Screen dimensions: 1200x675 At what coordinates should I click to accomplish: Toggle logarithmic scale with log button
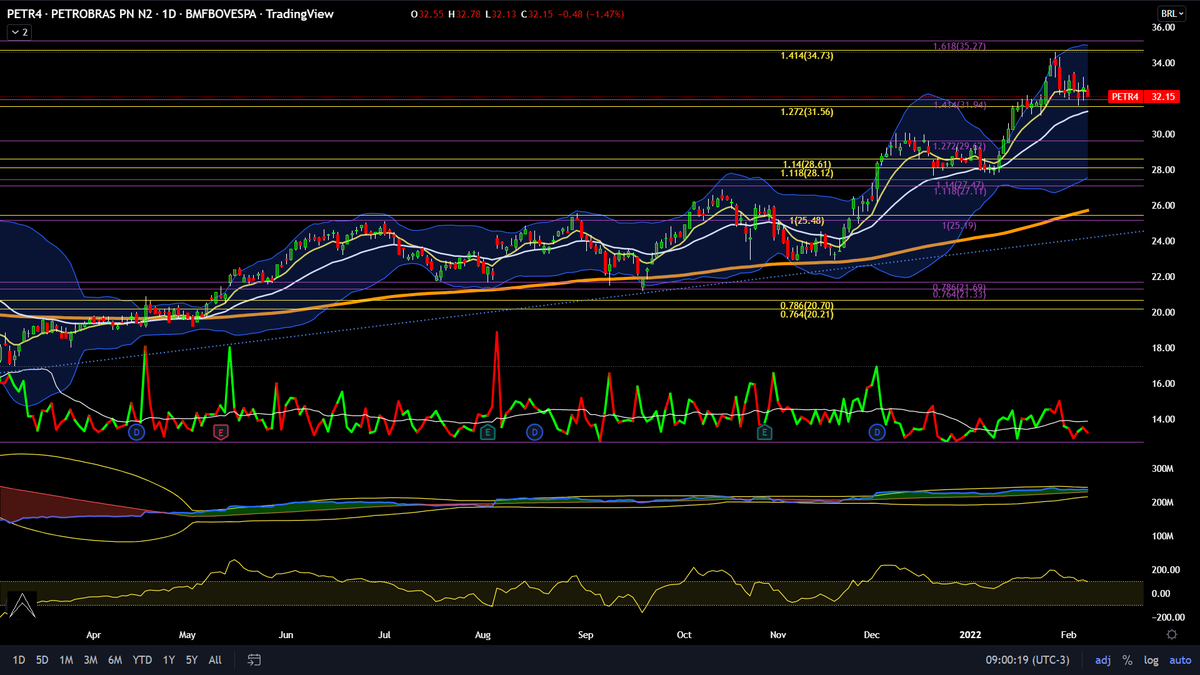[x=1151, y=660]
